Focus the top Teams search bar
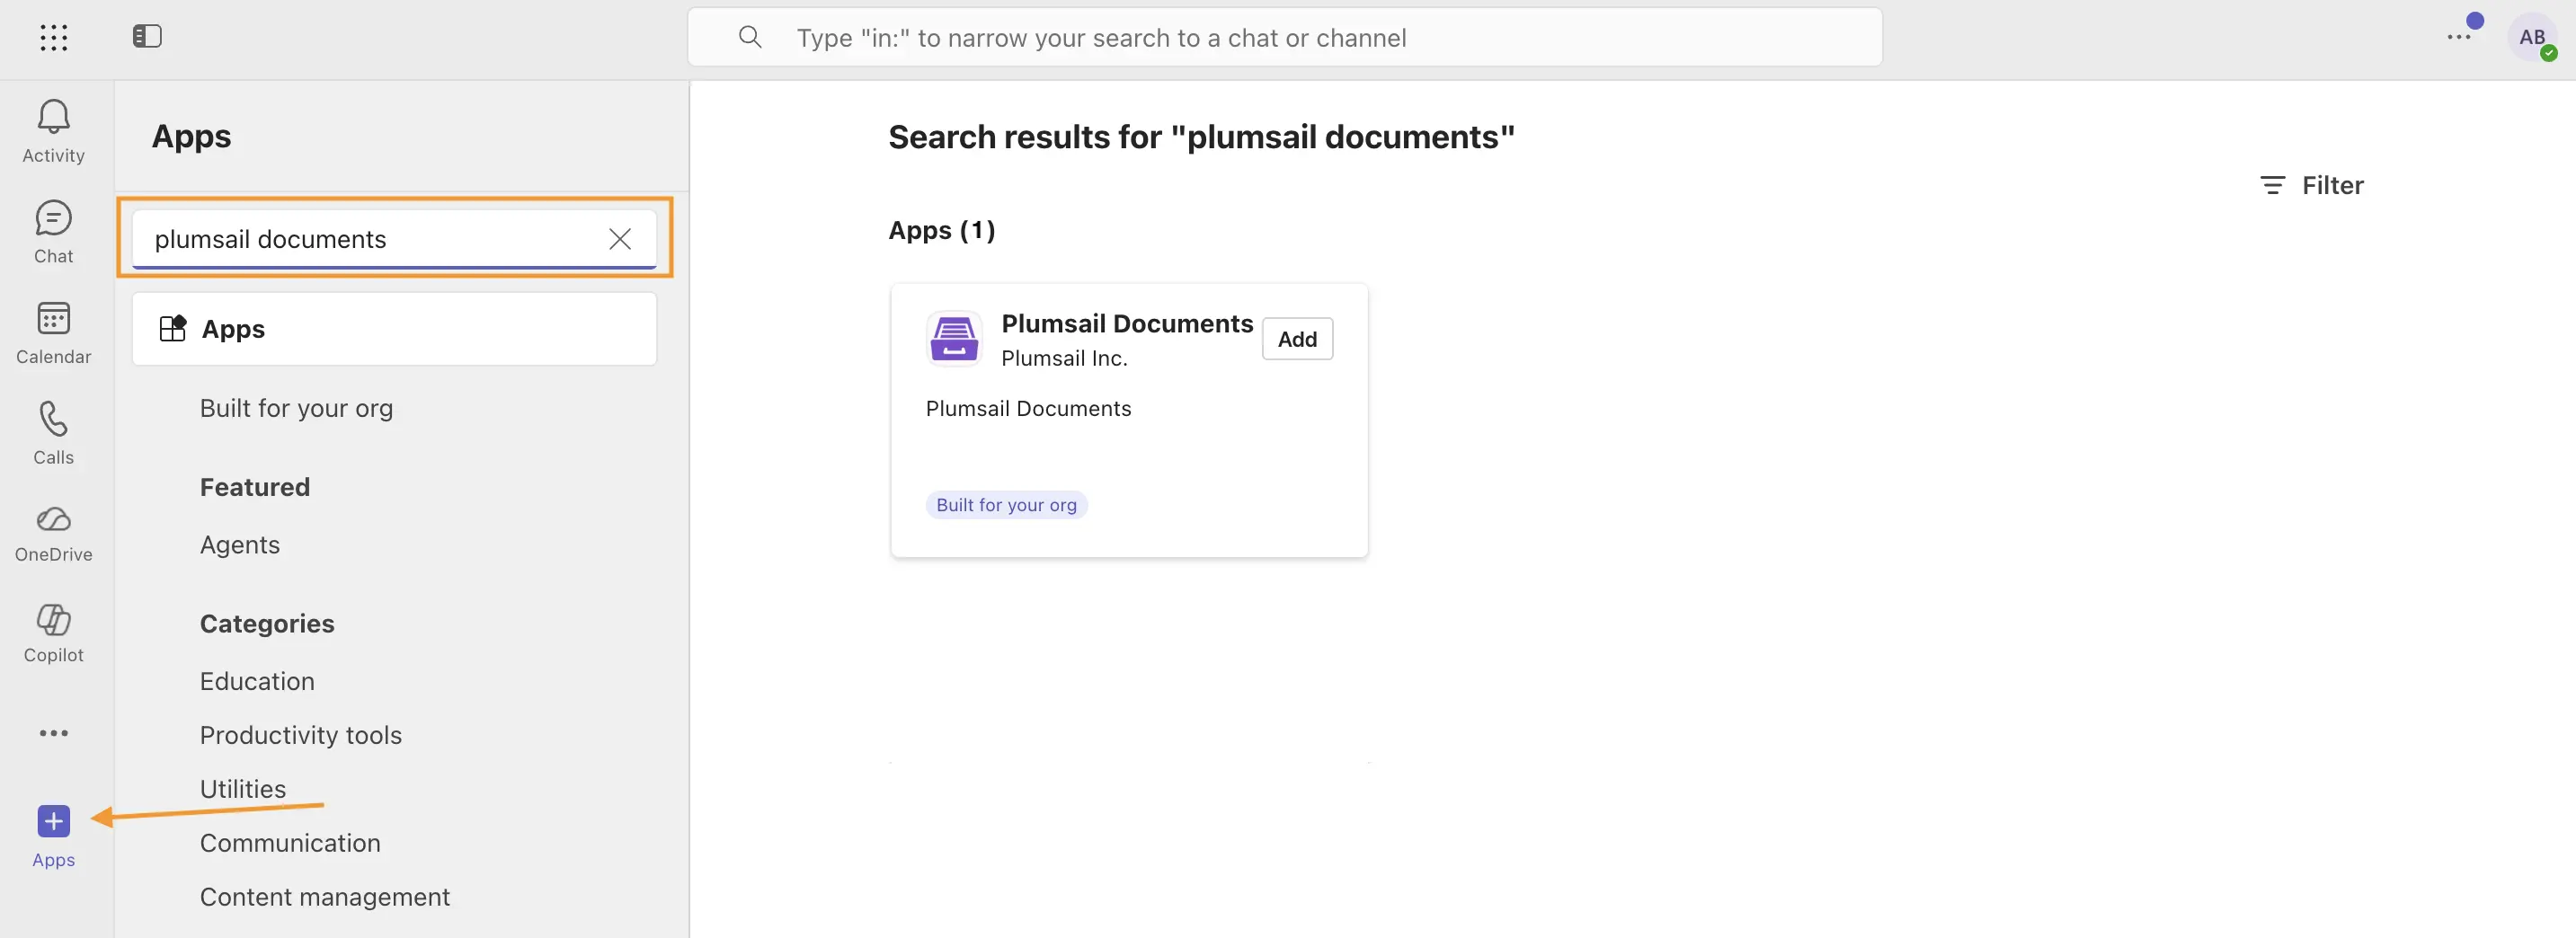Viewport: 2576px width, 938px height. [1285, 38]
